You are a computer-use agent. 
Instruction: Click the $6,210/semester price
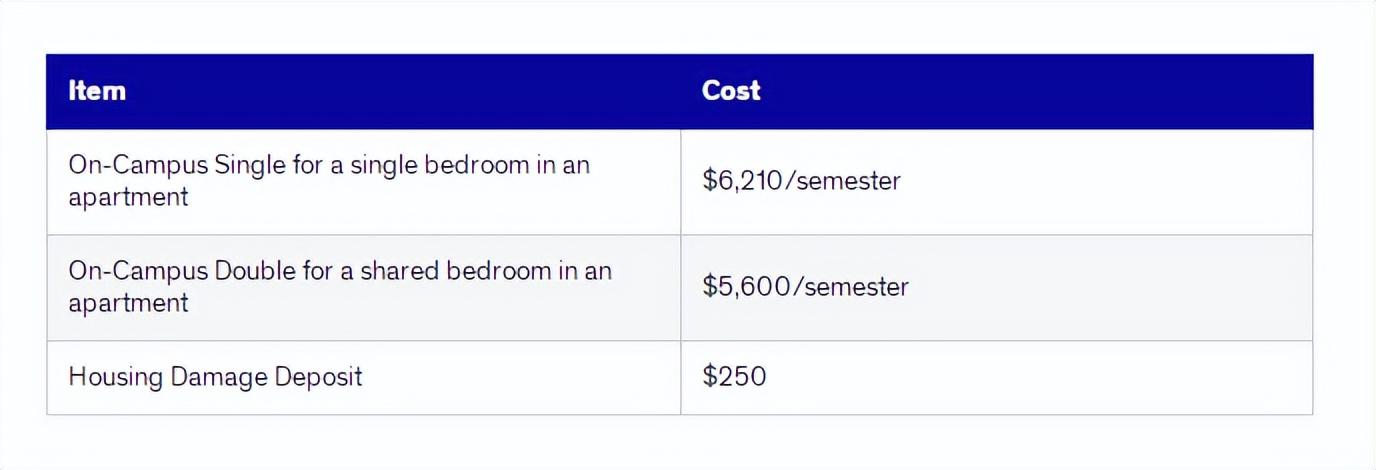pos(801,181)
